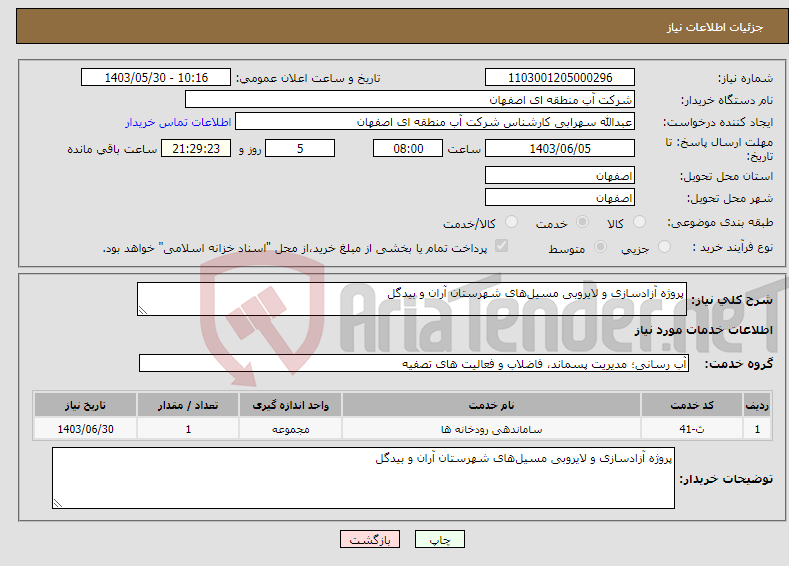This screenshot has height=566, width=789.
Task: Click the service name cell ساماندهی رودخانه ها
Action: pyautogui.click(x=491, y=429)
